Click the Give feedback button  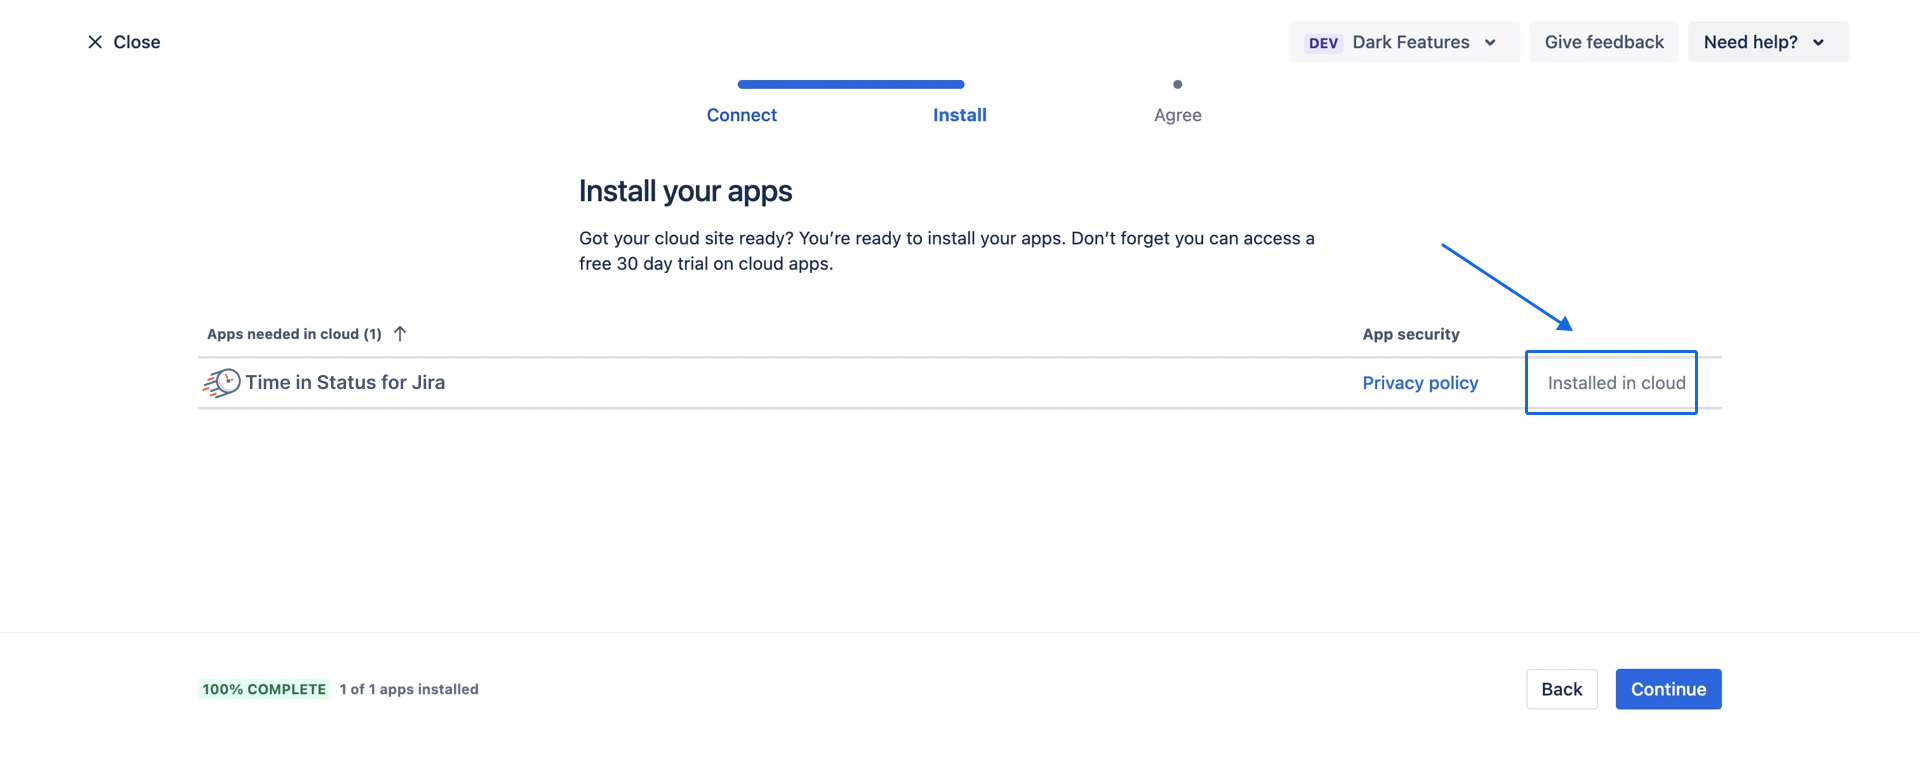[1604, 42]
